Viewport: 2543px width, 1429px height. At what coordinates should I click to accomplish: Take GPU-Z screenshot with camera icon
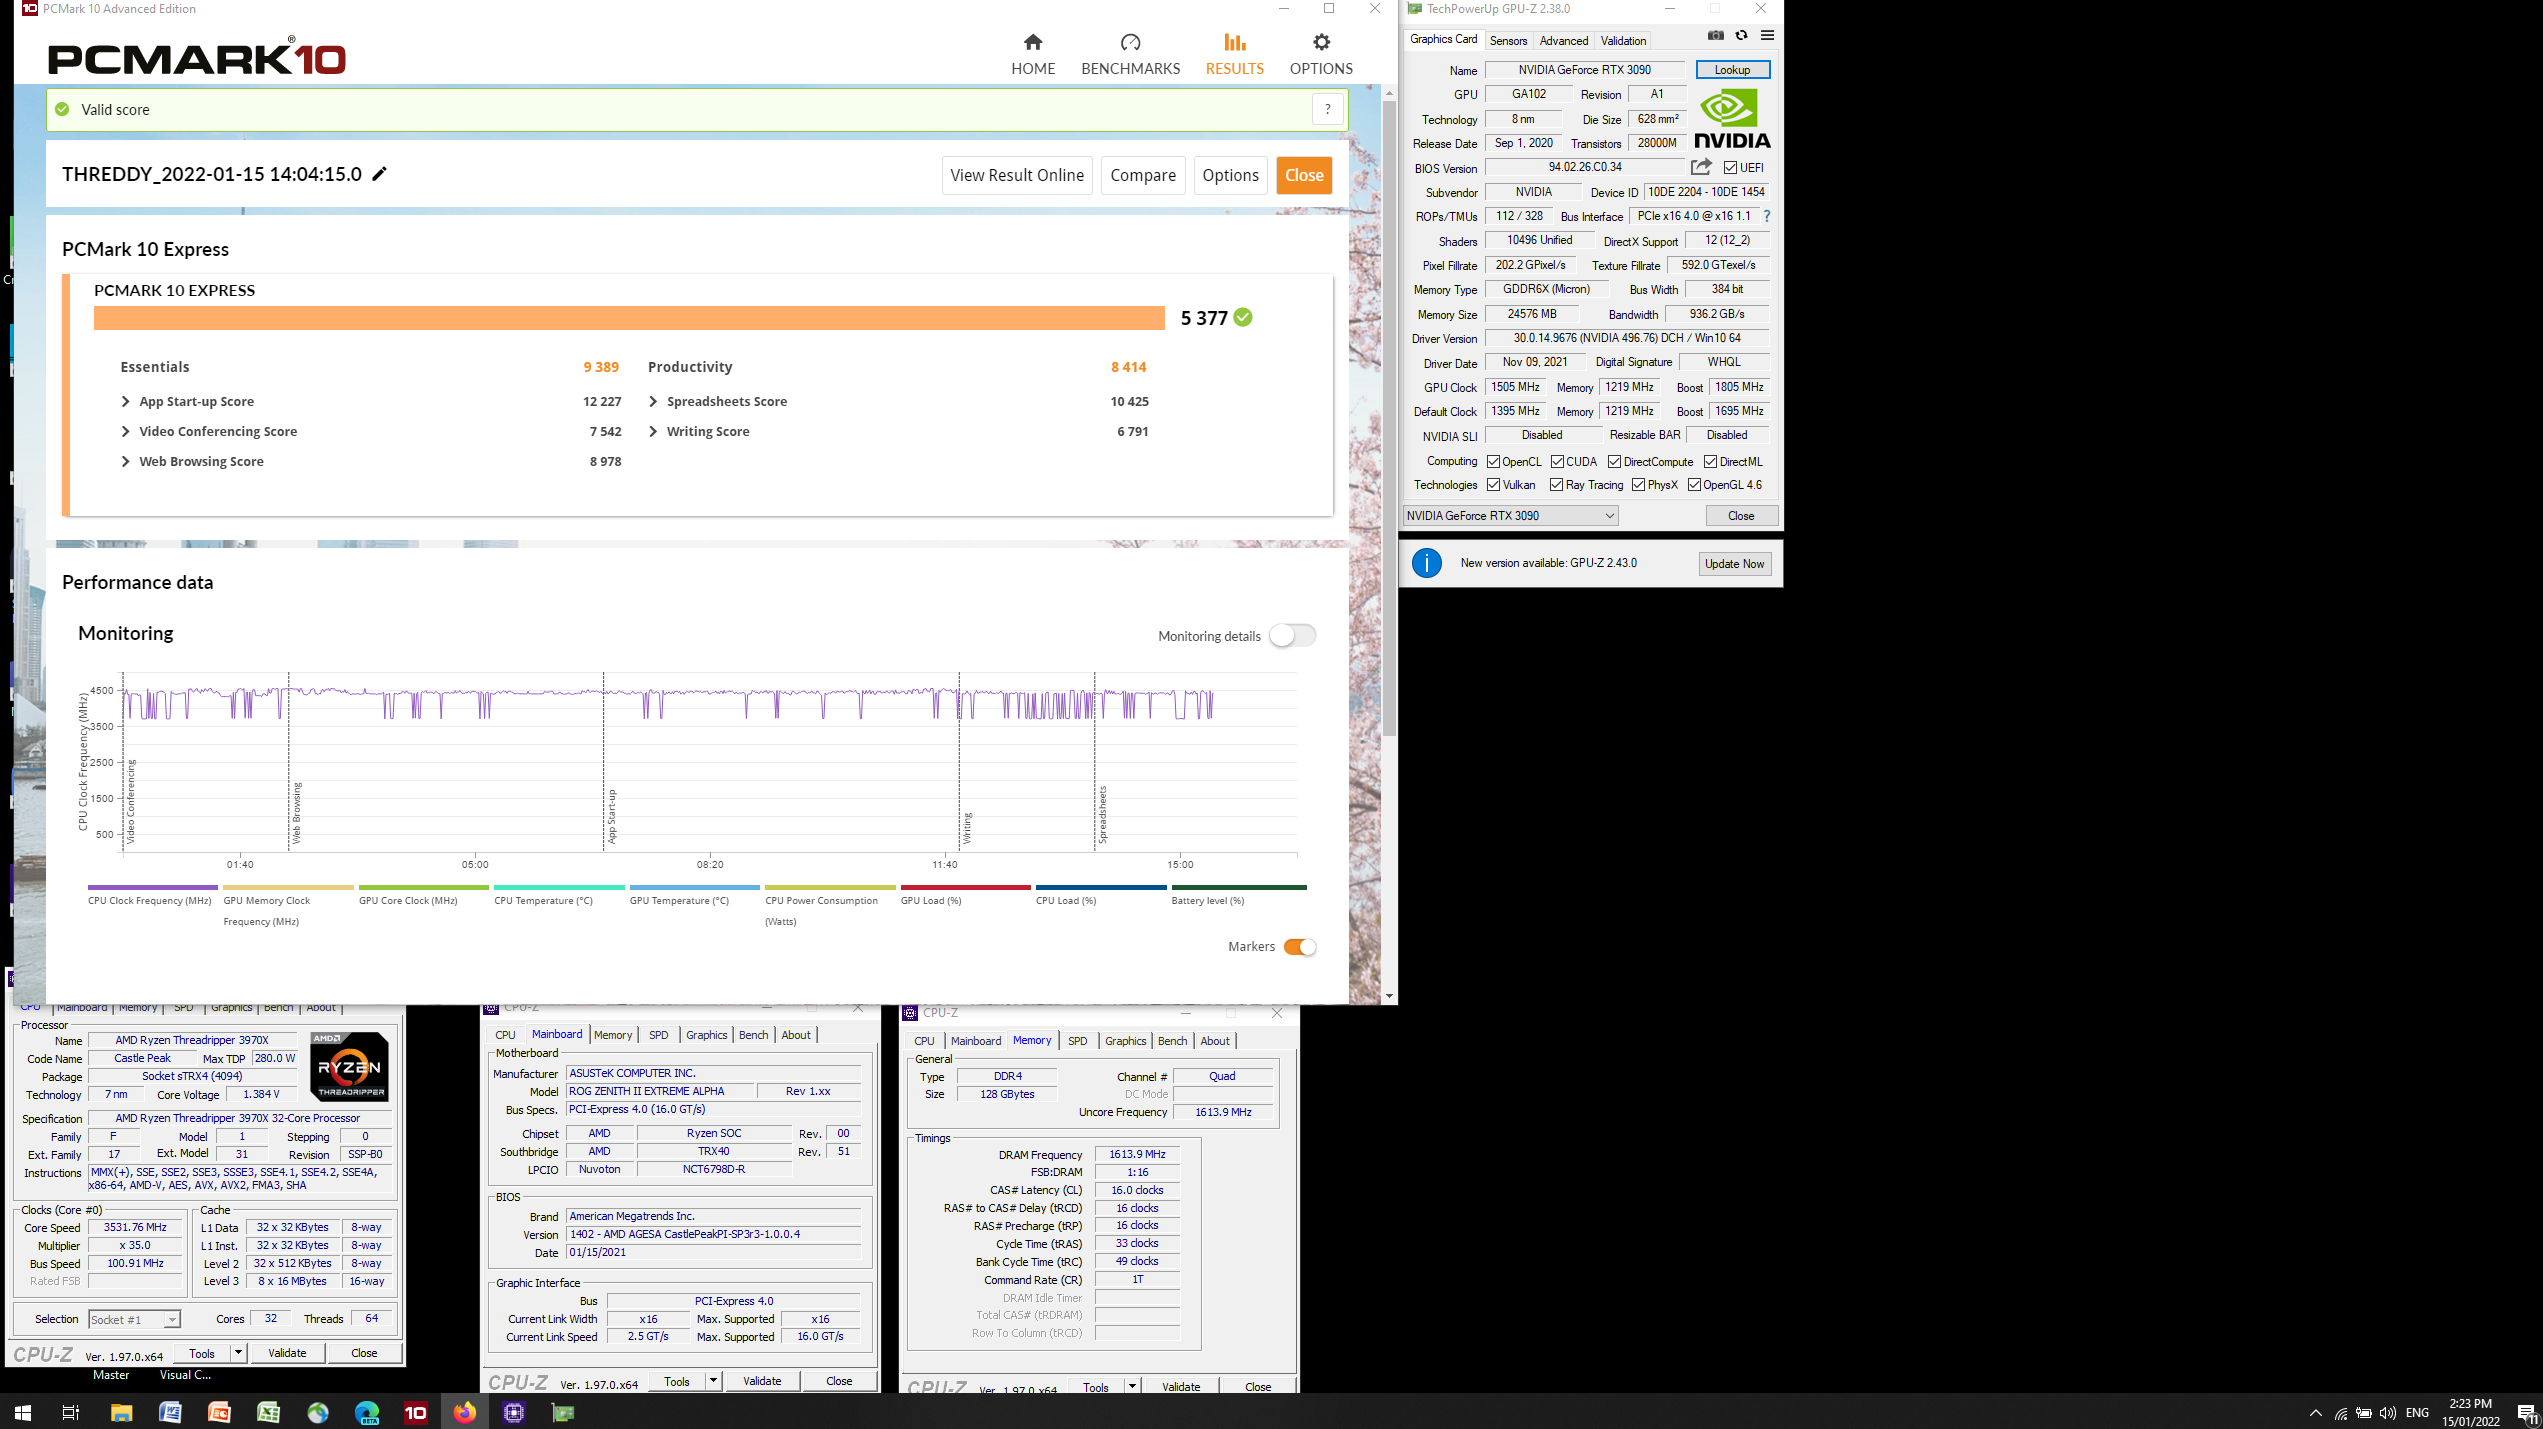(1716, 36)
